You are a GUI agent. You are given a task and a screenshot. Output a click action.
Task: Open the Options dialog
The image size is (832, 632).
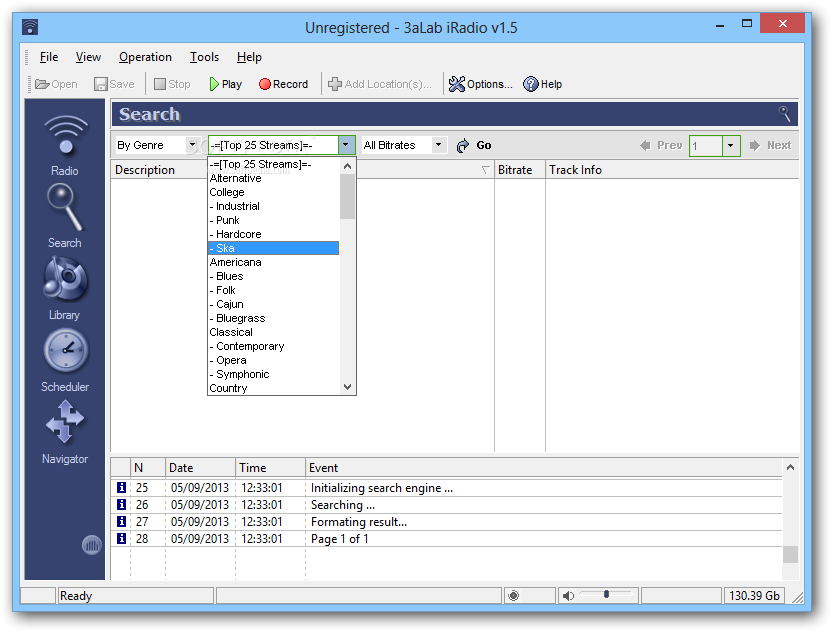click(480, 84)
